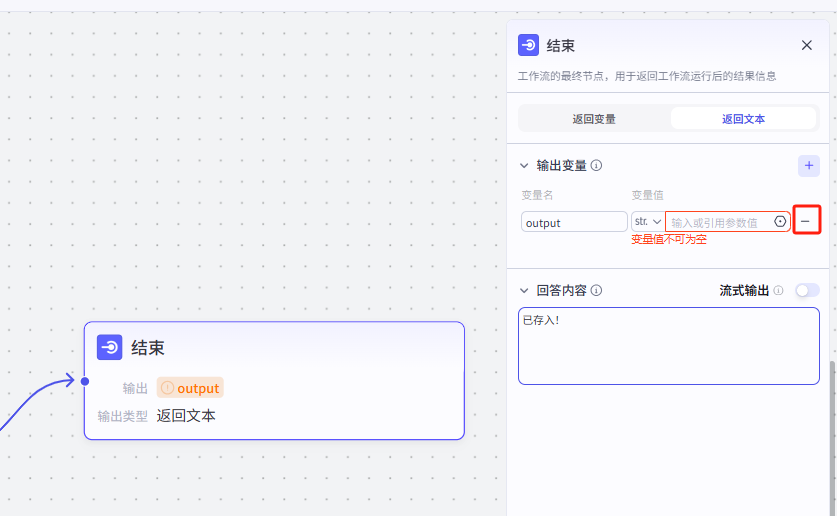Click info icon next to 流式输出

click(x=778, y=291)
